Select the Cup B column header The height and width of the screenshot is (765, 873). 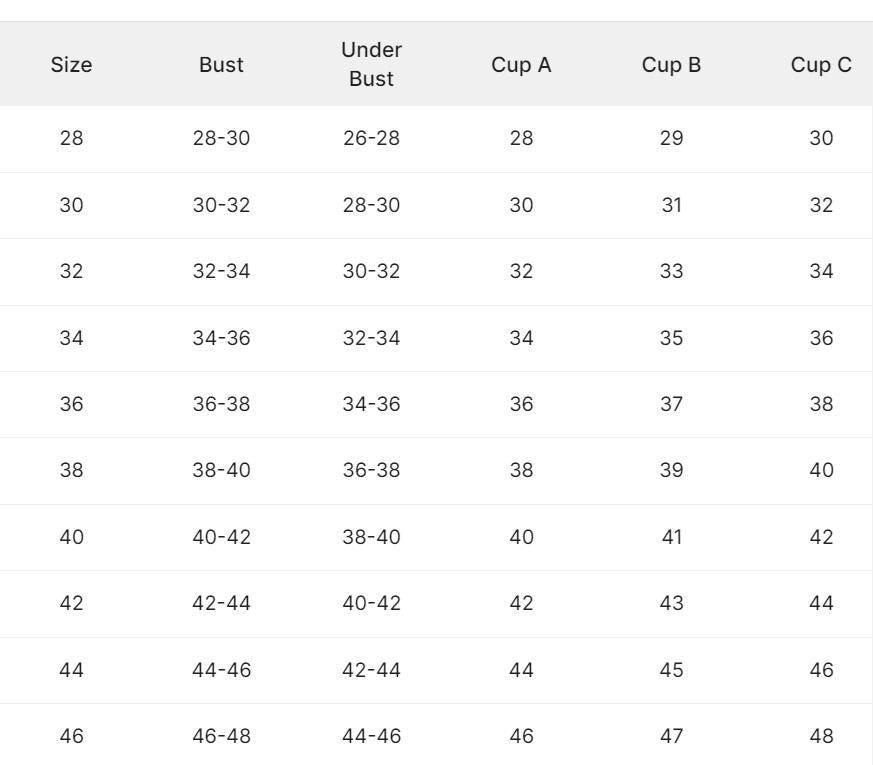(x=671, y=65)
